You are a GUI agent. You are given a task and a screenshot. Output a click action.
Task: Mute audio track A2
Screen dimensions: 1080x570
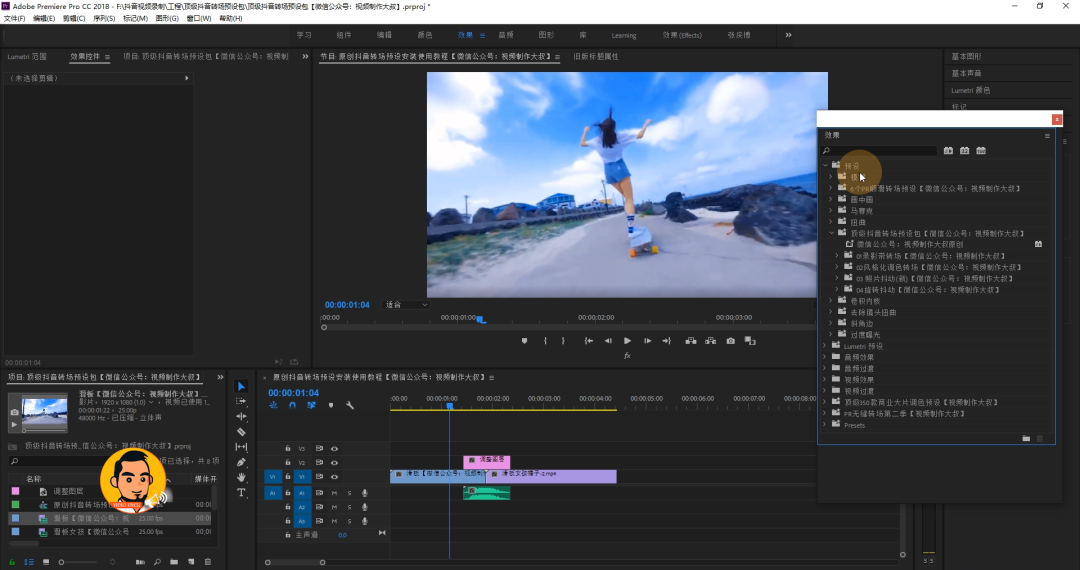pyautogui.click(x=334, y=507)
